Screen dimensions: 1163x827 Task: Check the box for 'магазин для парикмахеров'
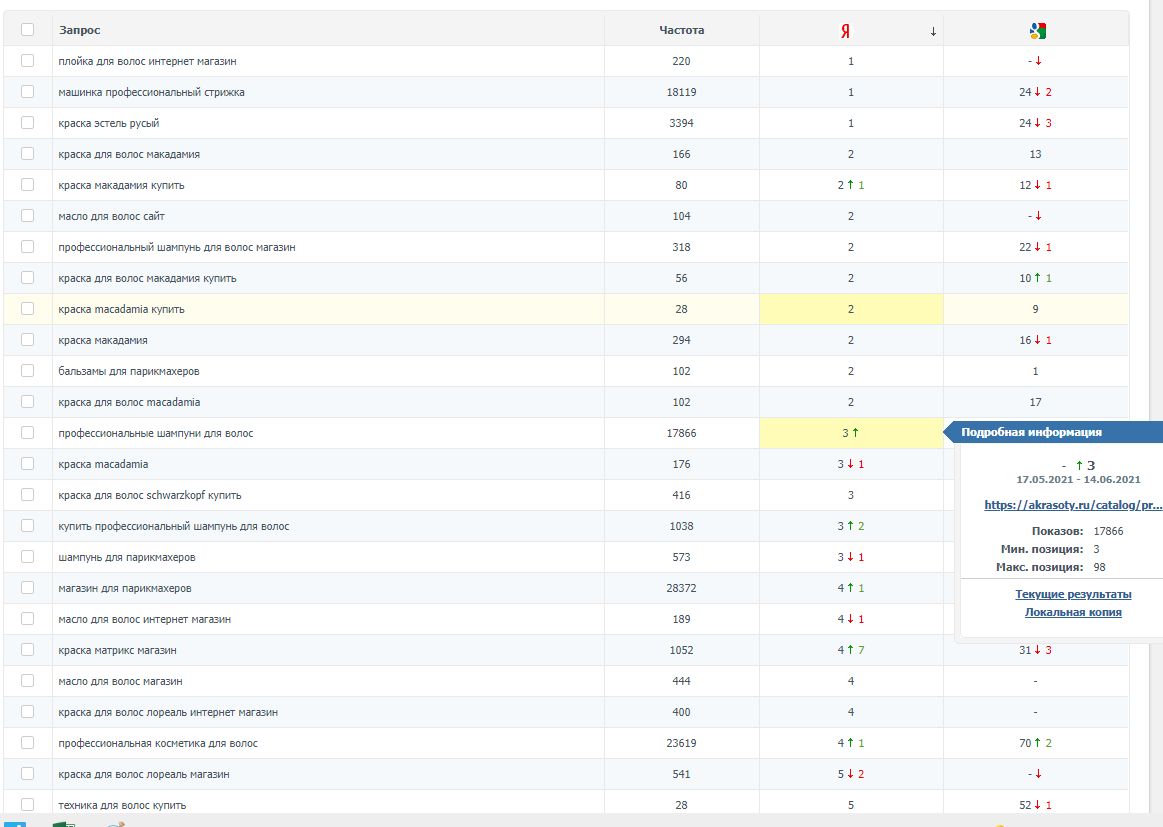pos(27,587)
